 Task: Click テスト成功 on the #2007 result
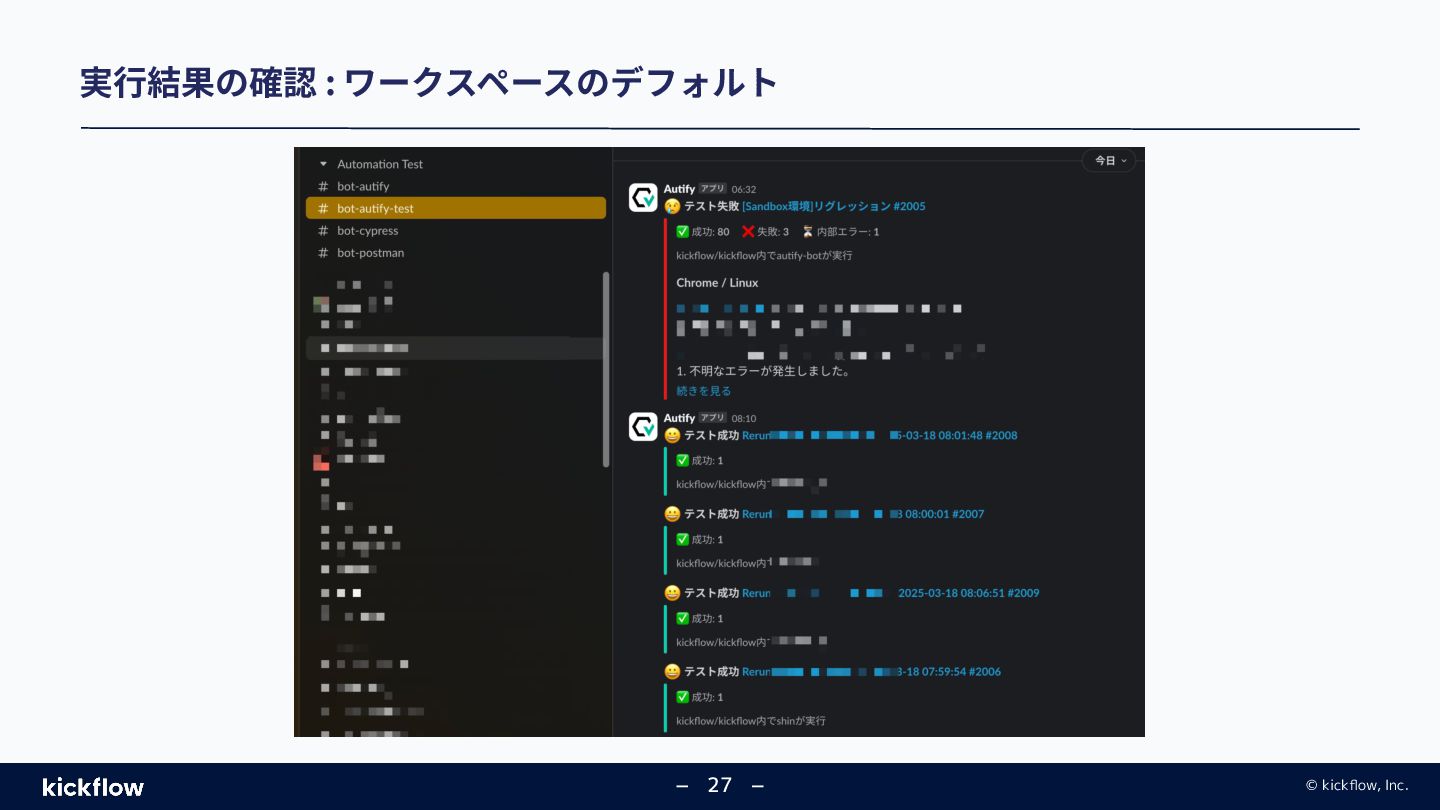click(711, 514)
